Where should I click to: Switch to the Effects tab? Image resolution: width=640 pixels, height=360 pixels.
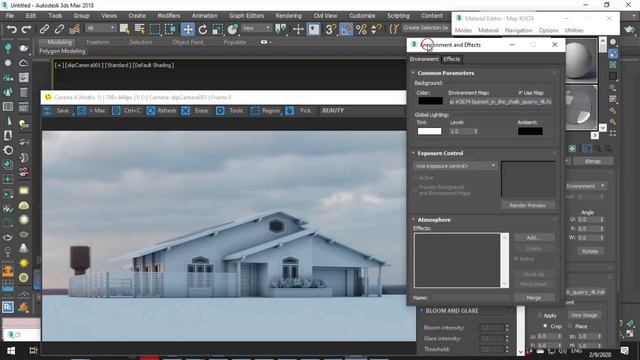[452, 59]
